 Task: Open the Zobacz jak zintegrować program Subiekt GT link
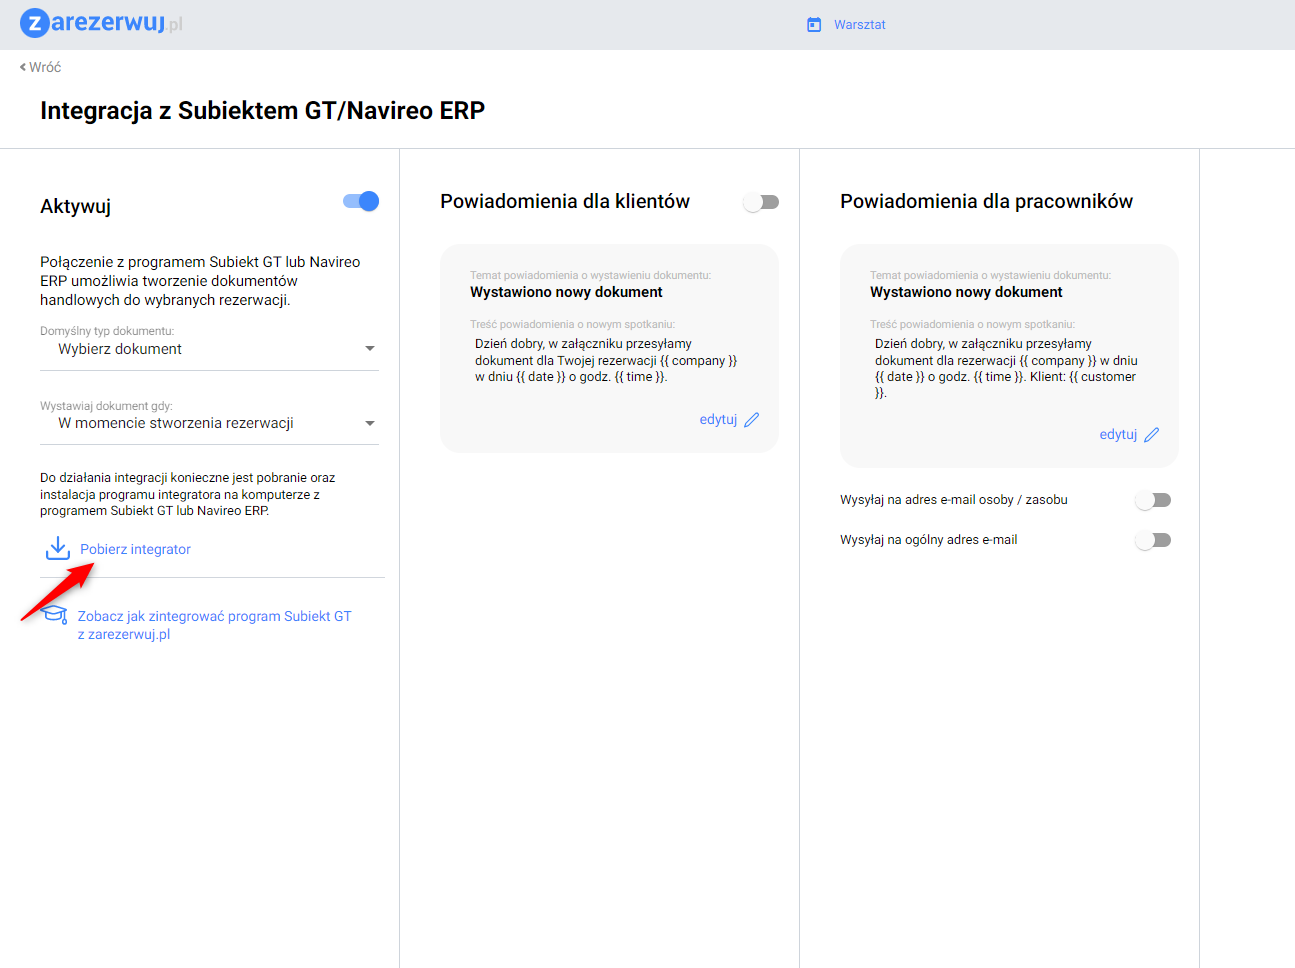pos(215,625)
